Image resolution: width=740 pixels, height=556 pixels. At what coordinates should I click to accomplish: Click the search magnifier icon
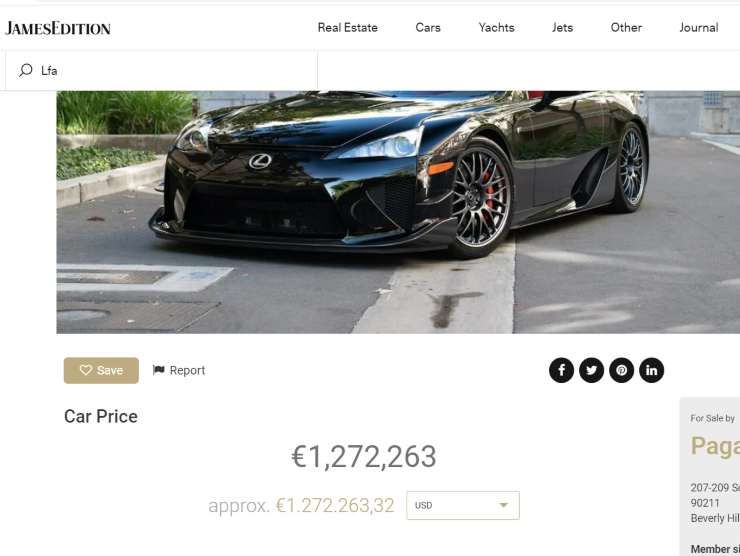coord(25,70)
